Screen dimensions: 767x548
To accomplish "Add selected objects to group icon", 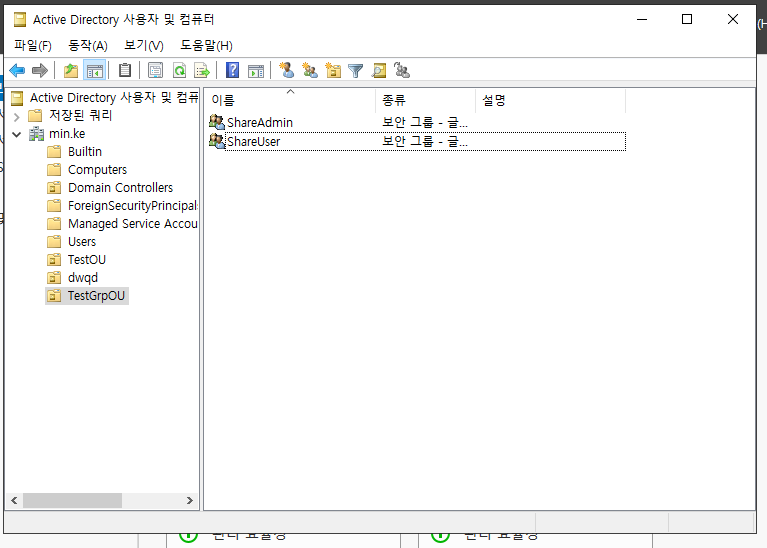I will click(402, 70).
